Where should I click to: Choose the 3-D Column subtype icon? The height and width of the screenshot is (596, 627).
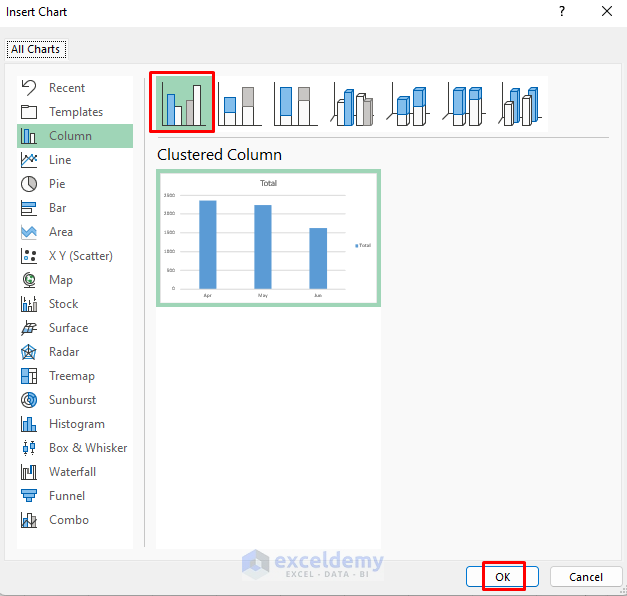point(519,103)
